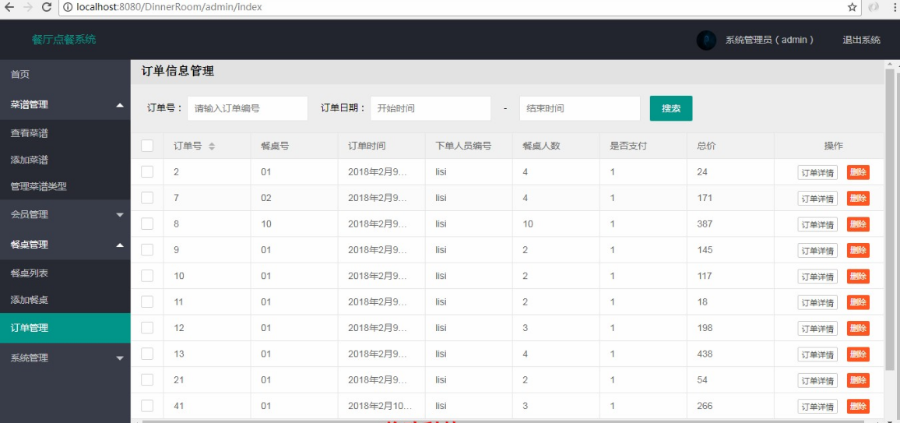Click the 开始时间 date field
This screenshot has width=900, height=423.
pyautogui.click(x=430, y=108)
